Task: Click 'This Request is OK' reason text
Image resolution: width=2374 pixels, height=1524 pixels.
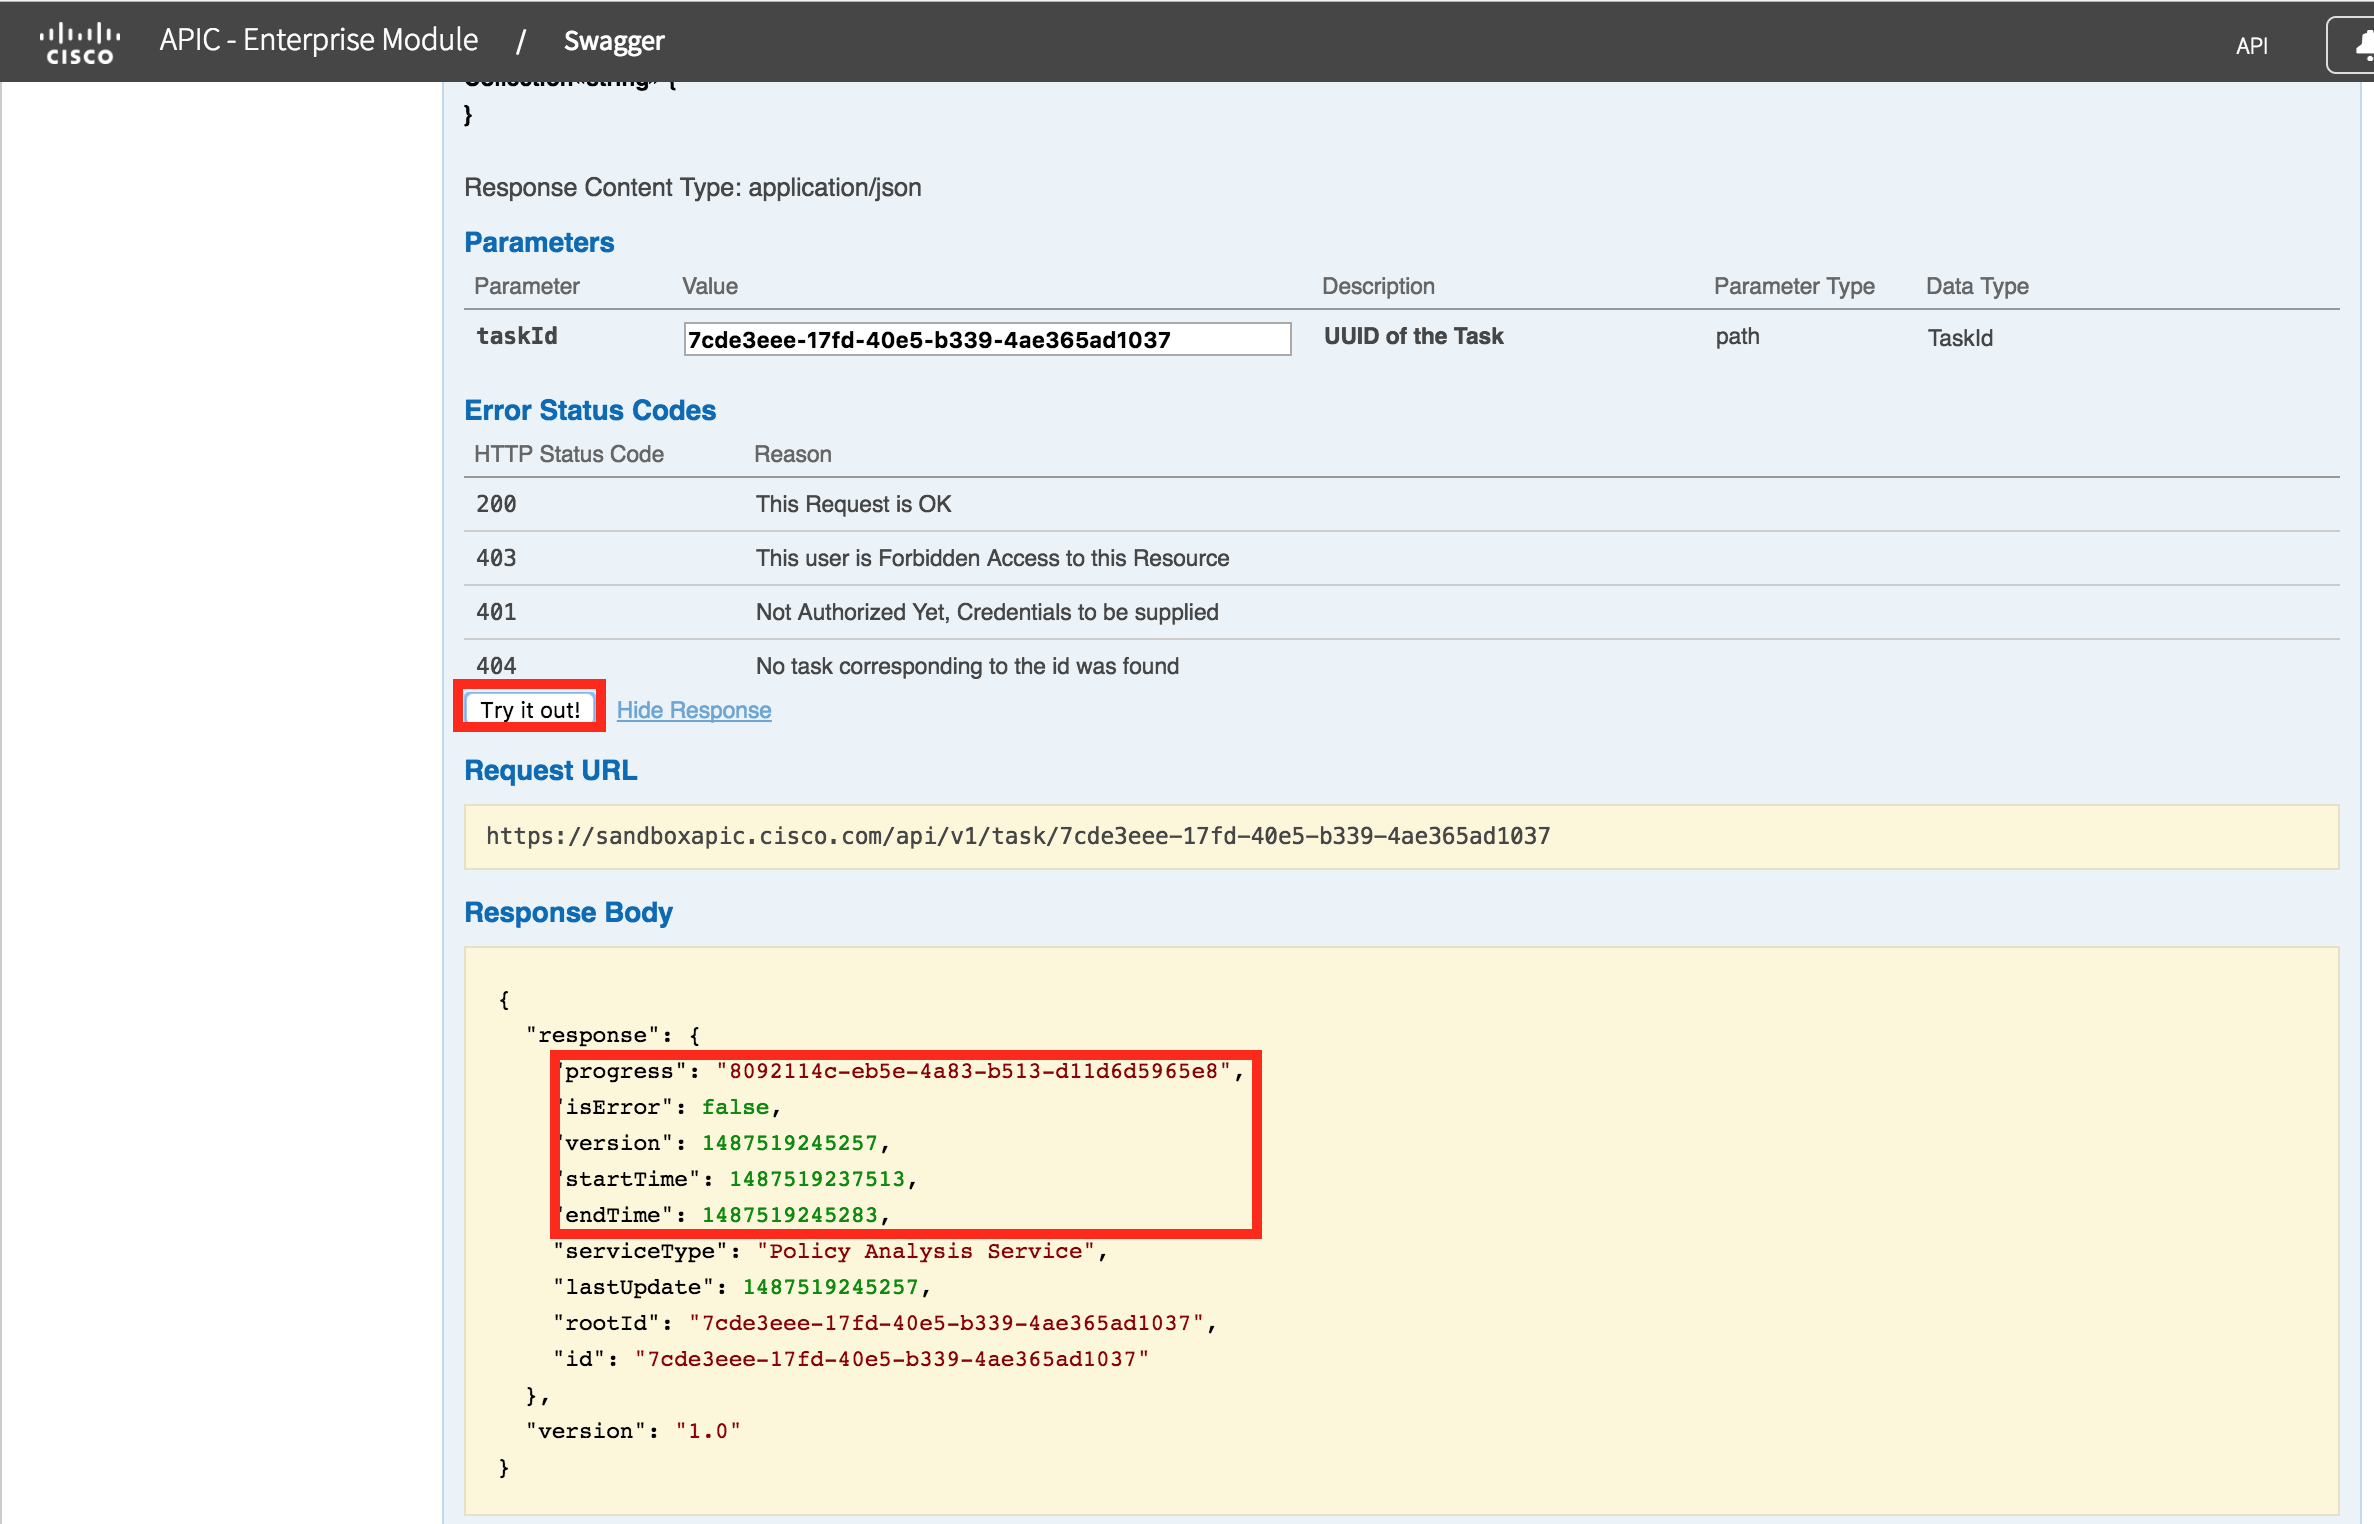Action: (x=853, y=504)
